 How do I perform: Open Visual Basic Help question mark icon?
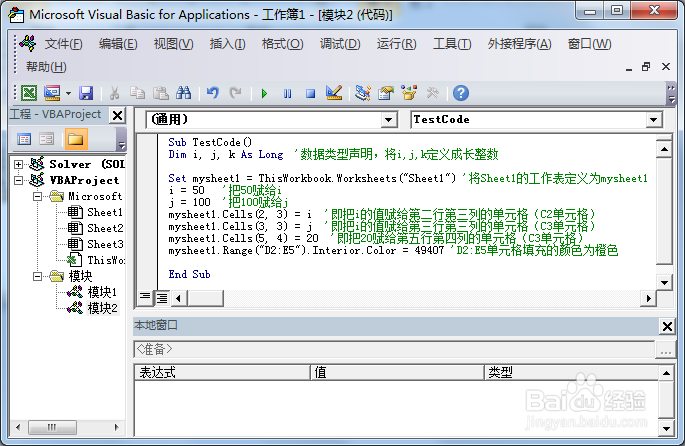point(461,93)
